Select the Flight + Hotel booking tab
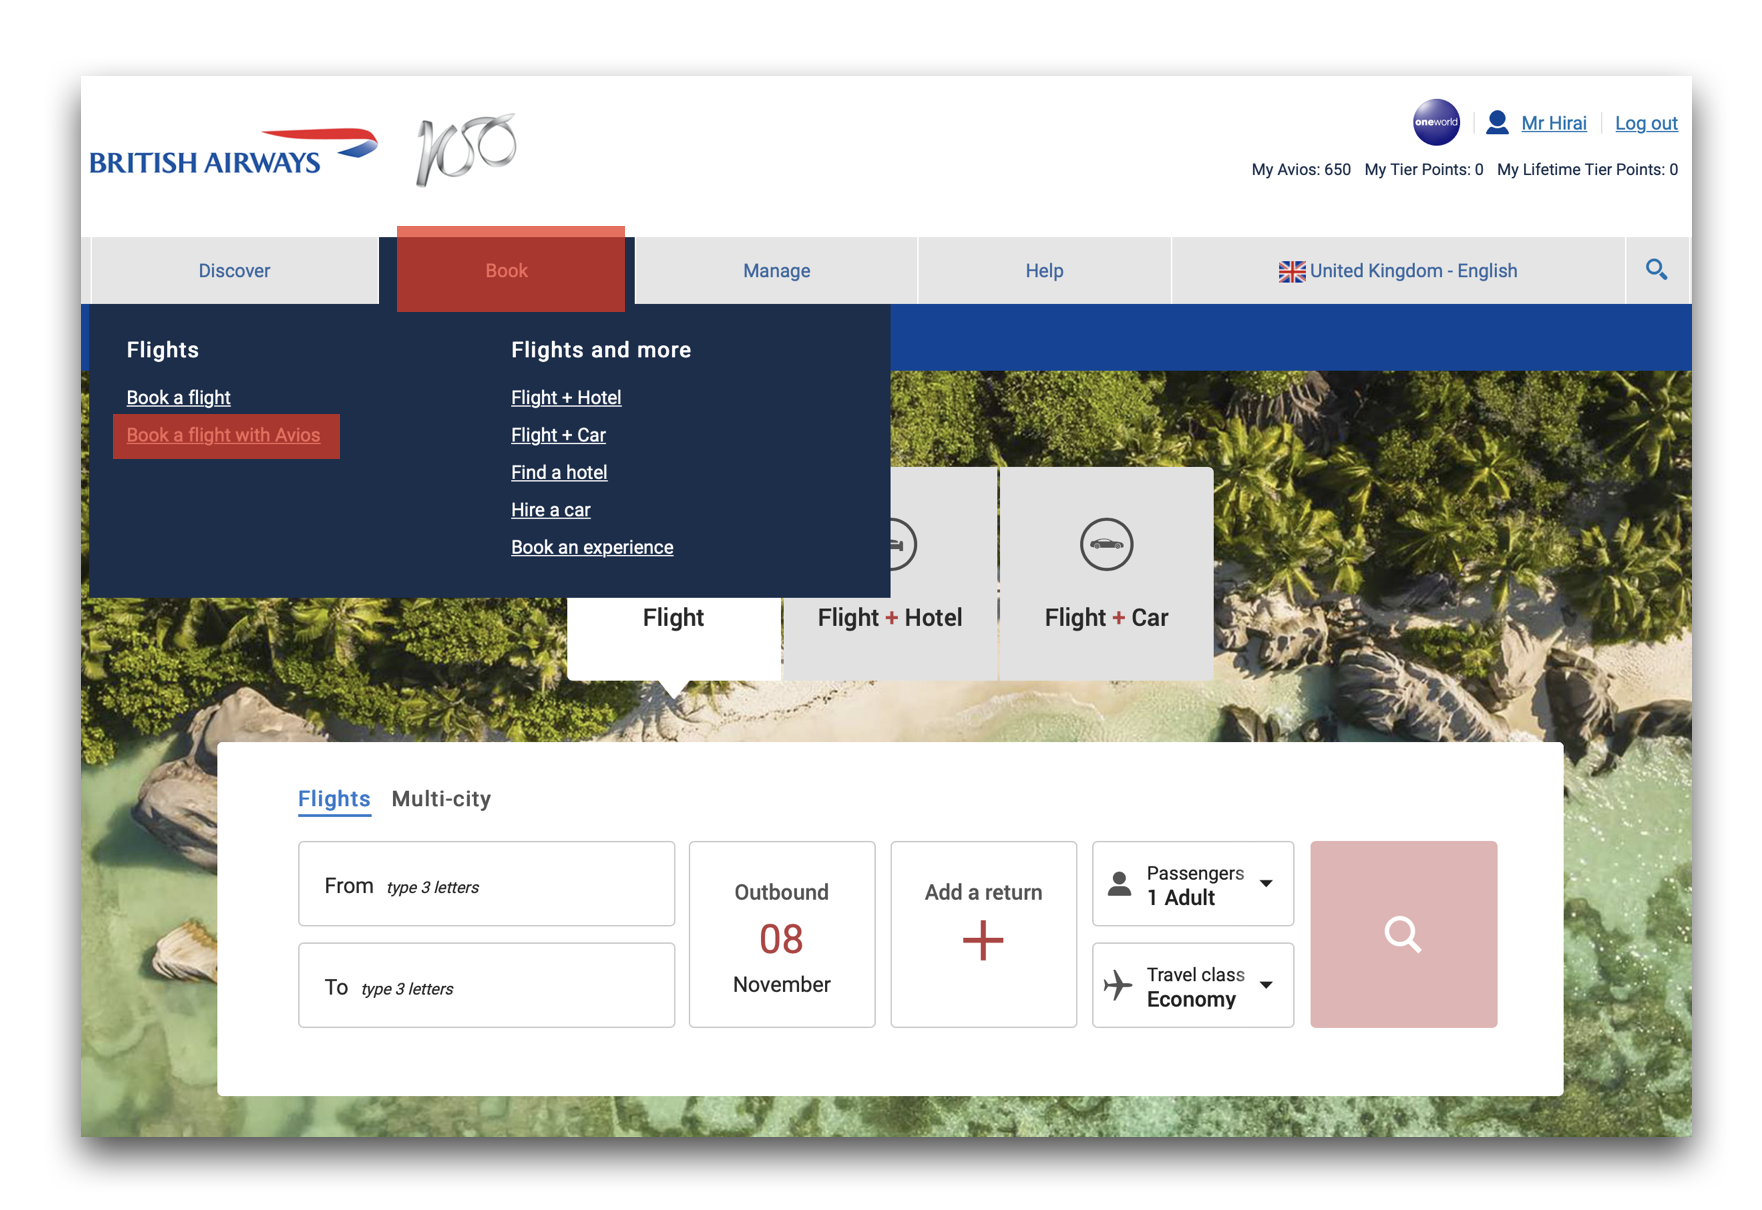 coord(890,618)
